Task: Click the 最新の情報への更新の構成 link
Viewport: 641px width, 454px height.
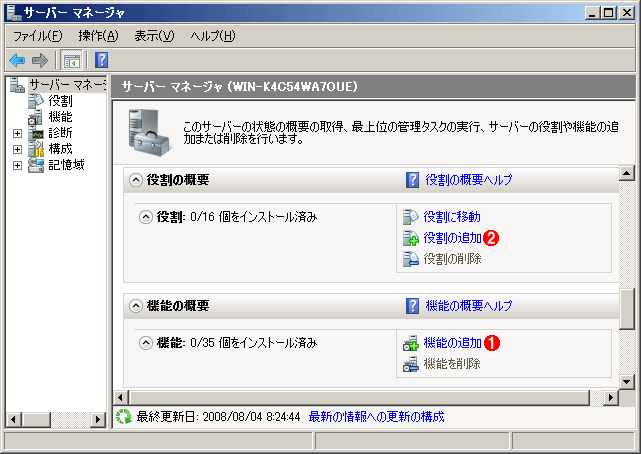Action: (376, 417)
